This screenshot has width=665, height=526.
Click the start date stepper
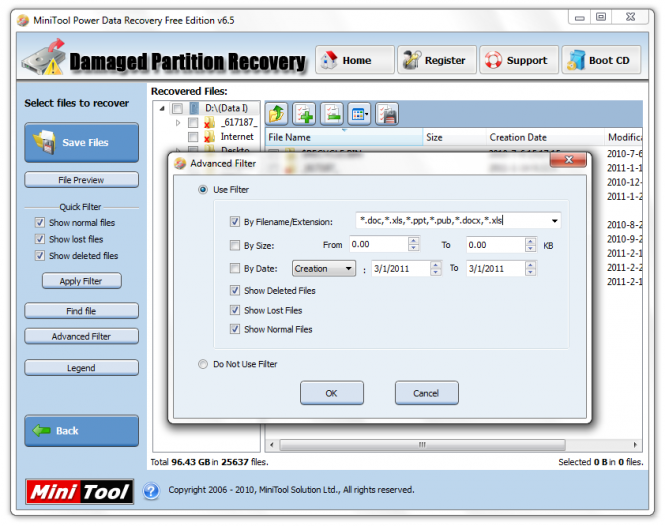[436, 268]
